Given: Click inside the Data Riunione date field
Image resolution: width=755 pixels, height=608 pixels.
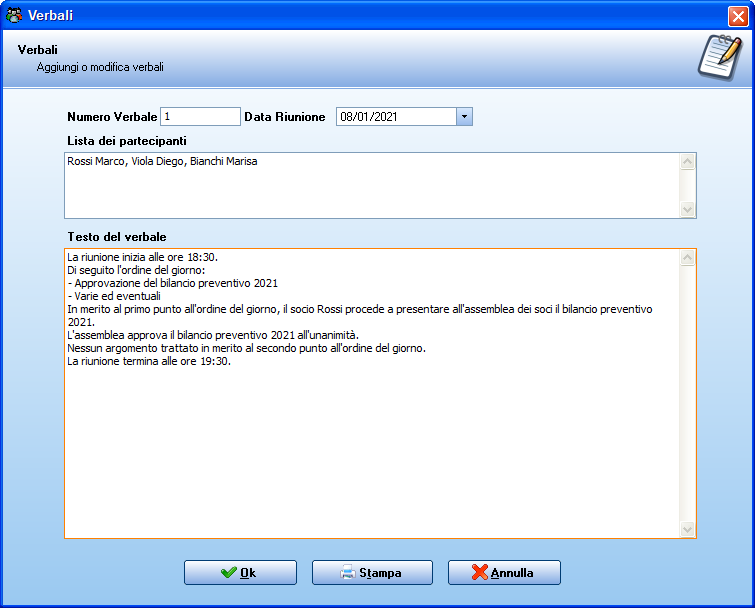Looking at the screenshot, I should [396, 116].
